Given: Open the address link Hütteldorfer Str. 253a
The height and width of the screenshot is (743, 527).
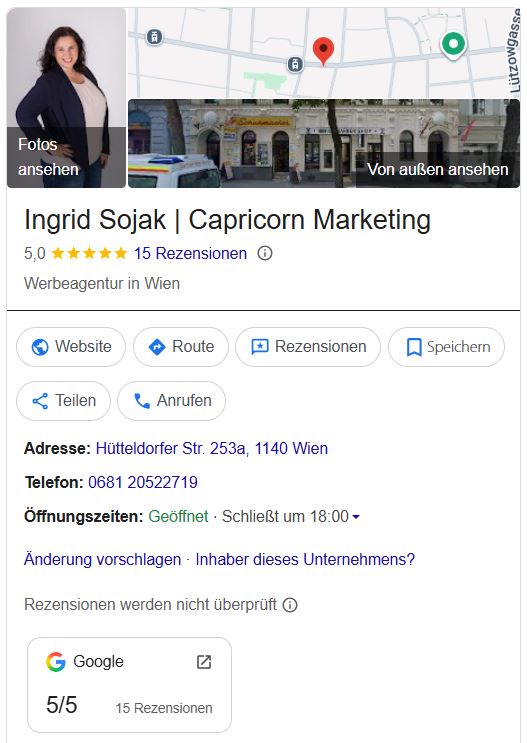Looking at the screenshot, I should pyautogui.click(x=212, y=448).
